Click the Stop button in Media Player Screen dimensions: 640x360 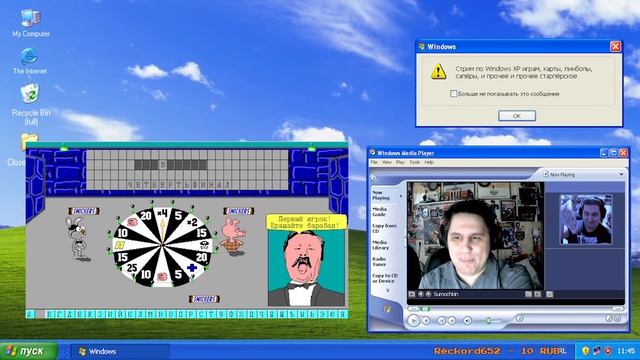click(426, 321)
